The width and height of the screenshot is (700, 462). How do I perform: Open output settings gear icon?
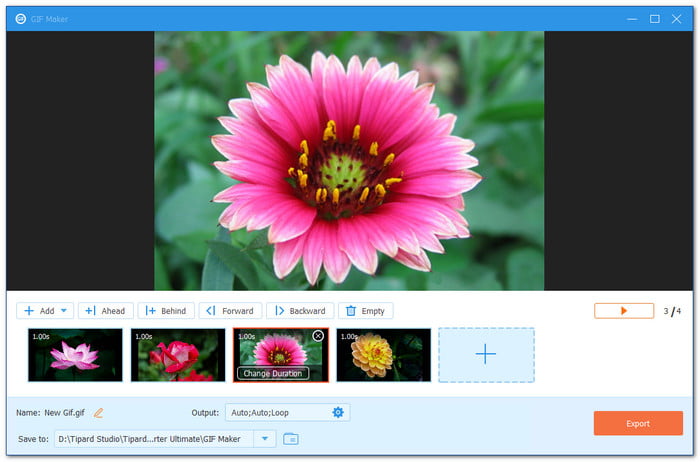[x=338, y=412]
